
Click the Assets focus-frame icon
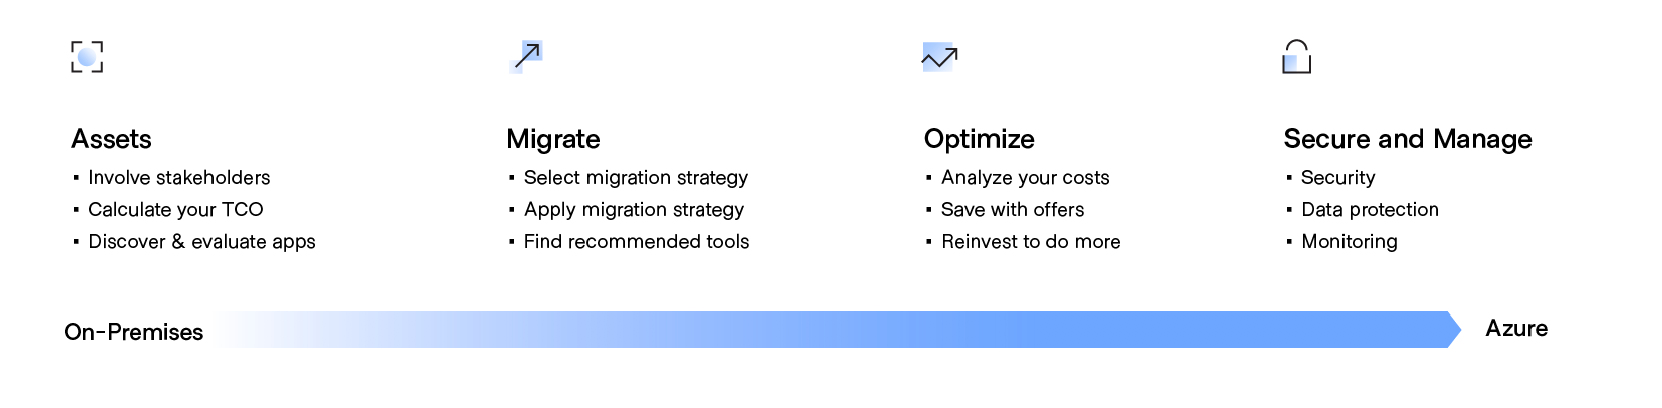[x=87, y=57]
